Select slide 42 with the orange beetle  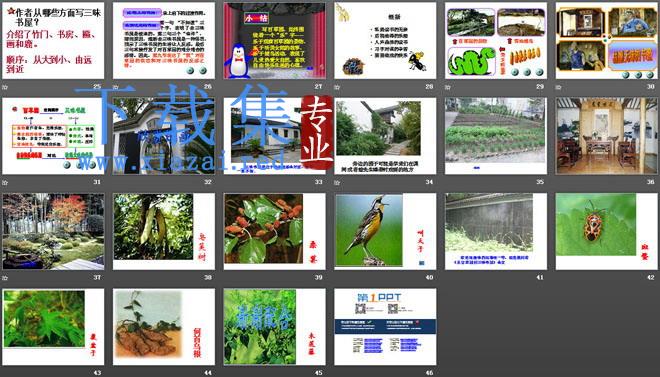(x=607, y=231)
